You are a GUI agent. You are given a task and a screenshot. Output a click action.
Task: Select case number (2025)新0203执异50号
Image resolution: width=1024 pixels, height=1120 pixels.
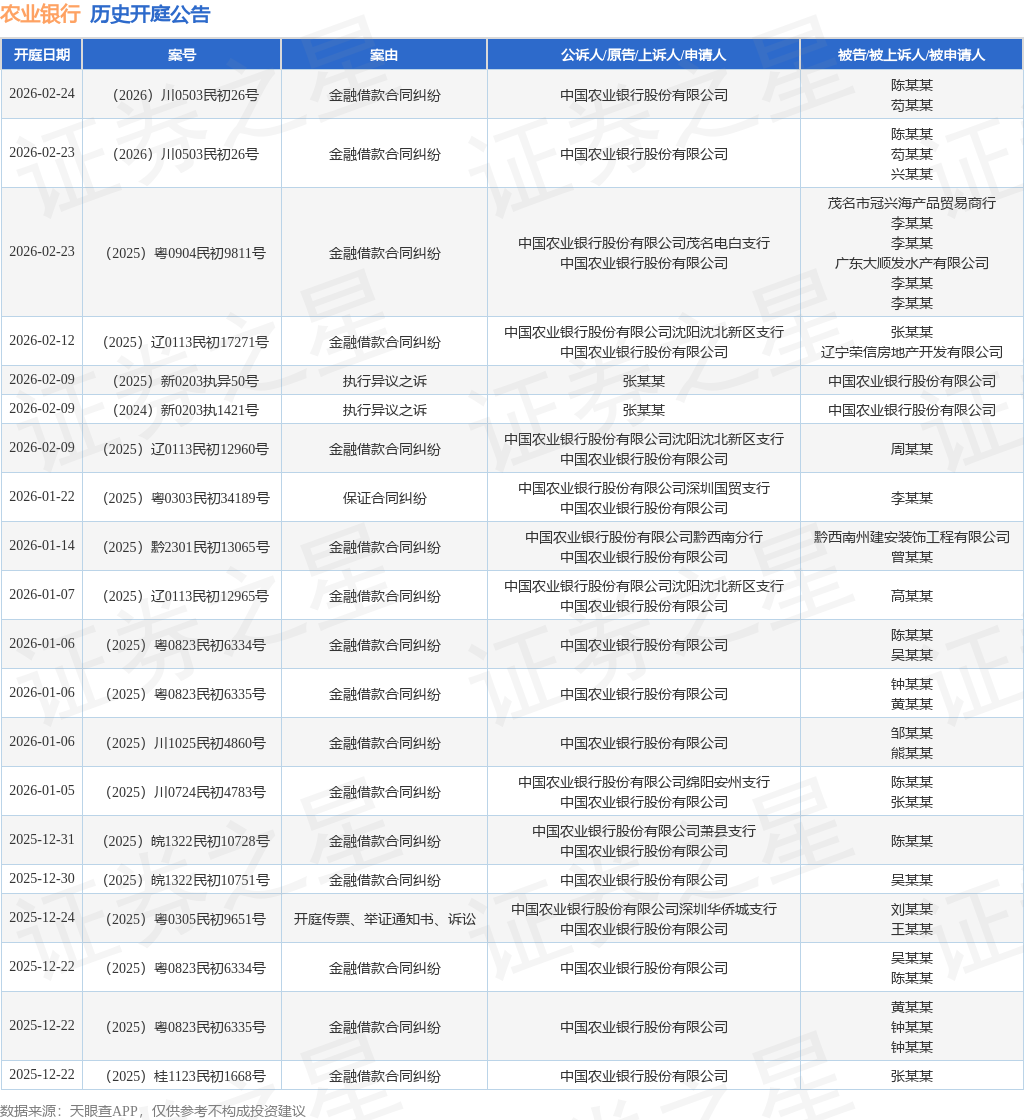[x=186, y=381]
